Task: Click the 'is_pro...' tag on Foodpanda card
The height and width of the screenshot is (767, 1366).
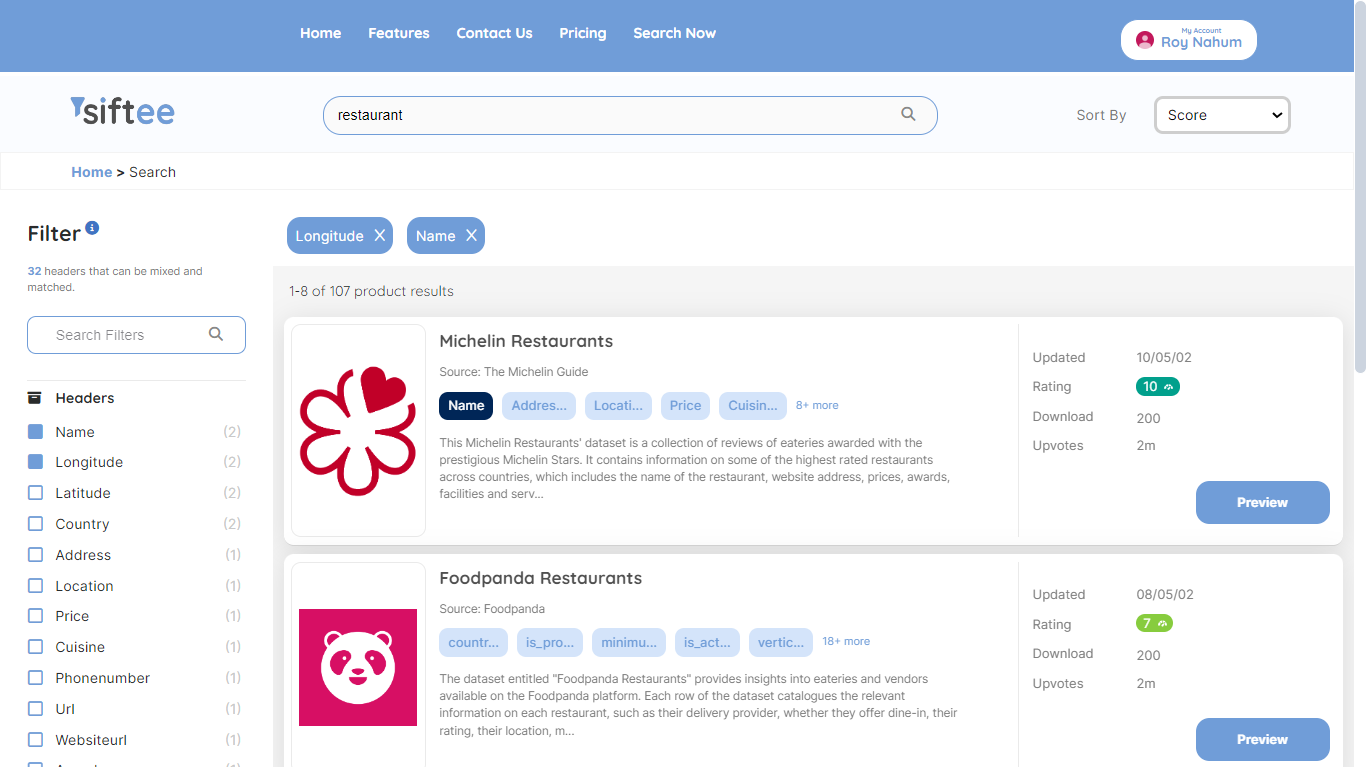Action: click(x=550, y=642)
